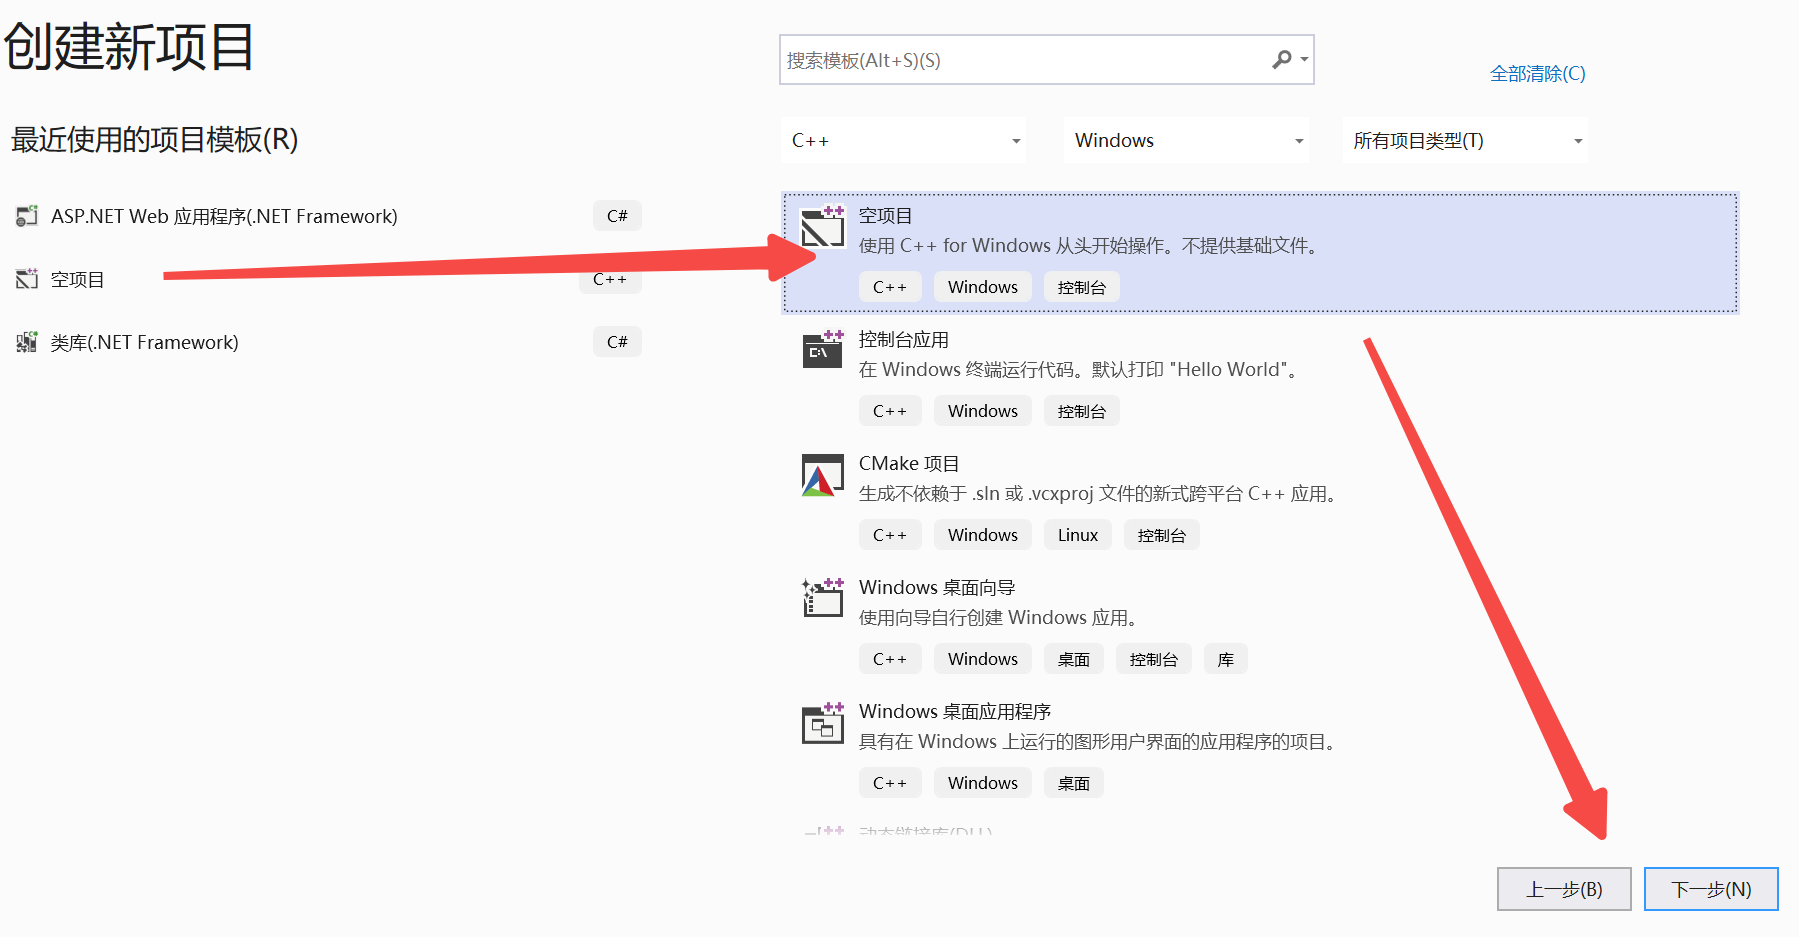Click the Windows tag under CMake 项目
The height and width of the screenshot is (937, 1799).
coord(983,535)
